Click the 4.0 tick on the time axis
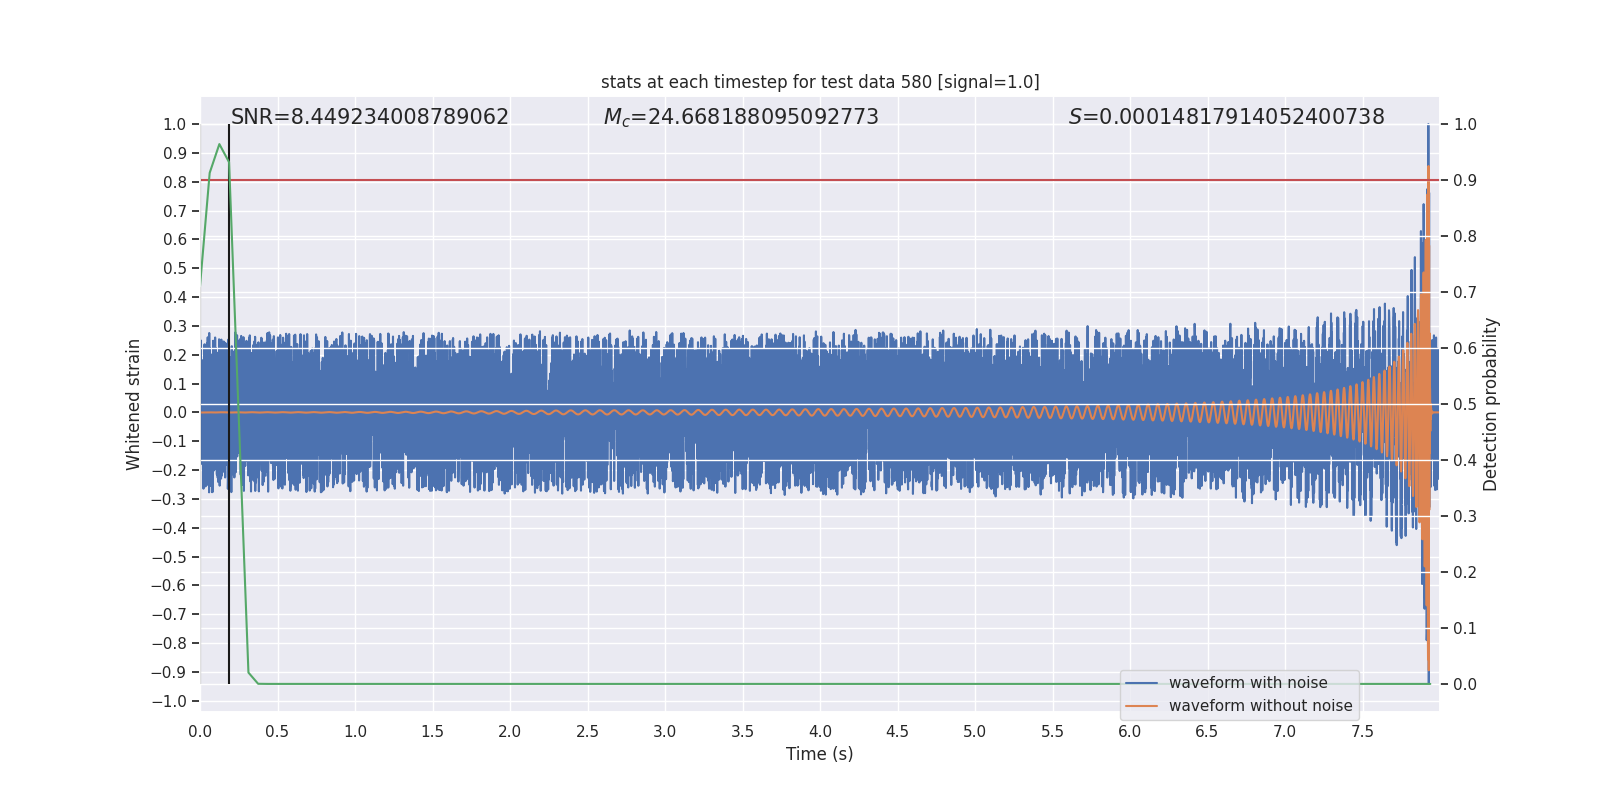The image size is (1600, 800). tap(820, 732)
